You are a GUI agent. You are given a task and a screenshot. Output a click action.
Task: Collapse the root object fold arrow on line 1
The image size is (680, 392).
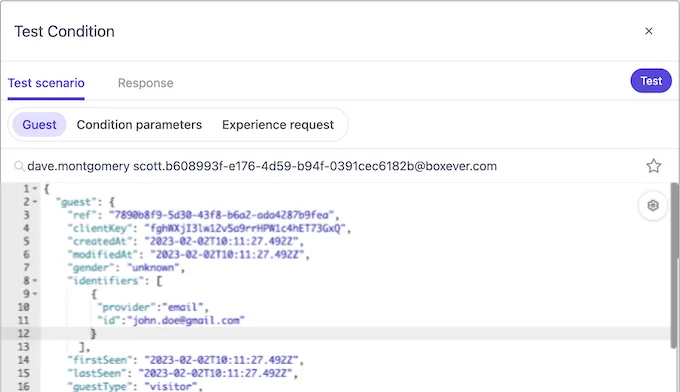point(35,189)
